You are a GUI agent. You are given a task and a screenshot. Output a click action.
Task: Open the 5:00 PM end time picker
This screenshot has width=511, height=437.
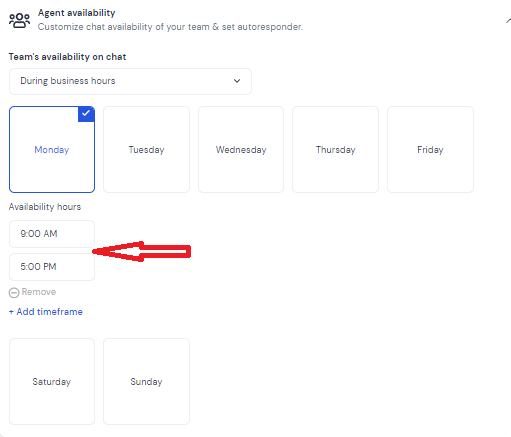(52, 267)
